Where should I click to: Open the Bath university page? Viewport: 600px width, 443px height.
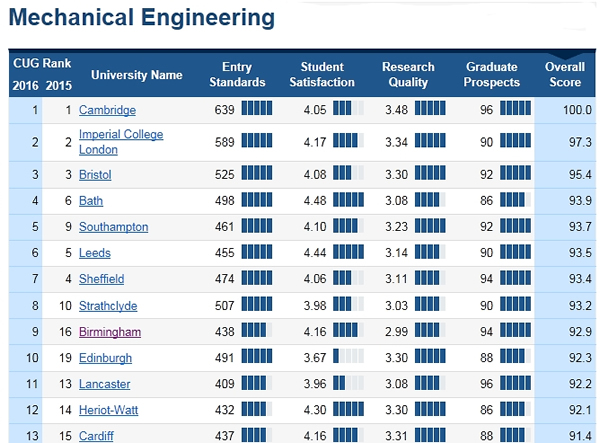pos(91,201)
